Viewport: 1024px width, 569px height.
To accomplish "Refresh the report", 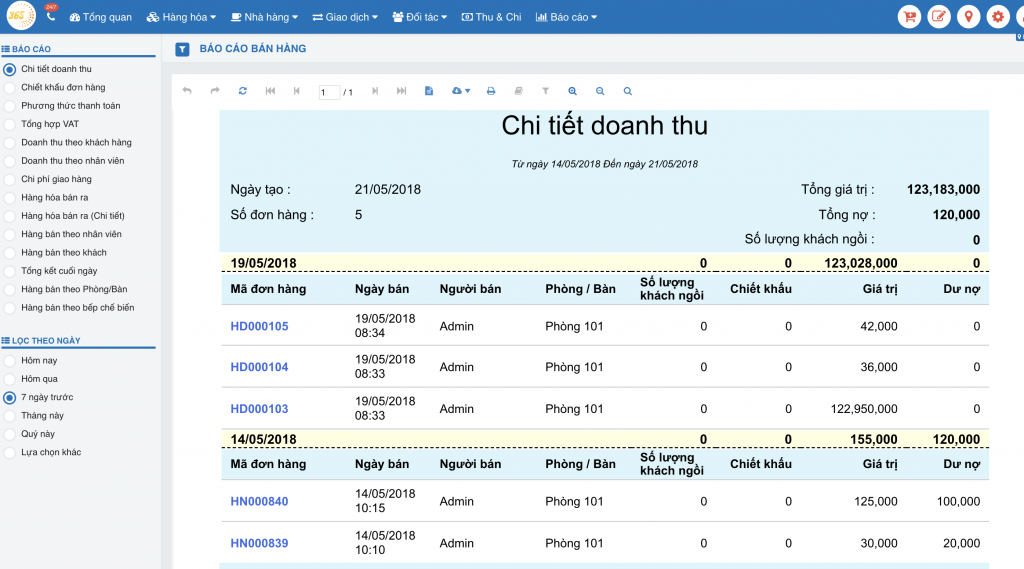I will [x=243, y=91].
